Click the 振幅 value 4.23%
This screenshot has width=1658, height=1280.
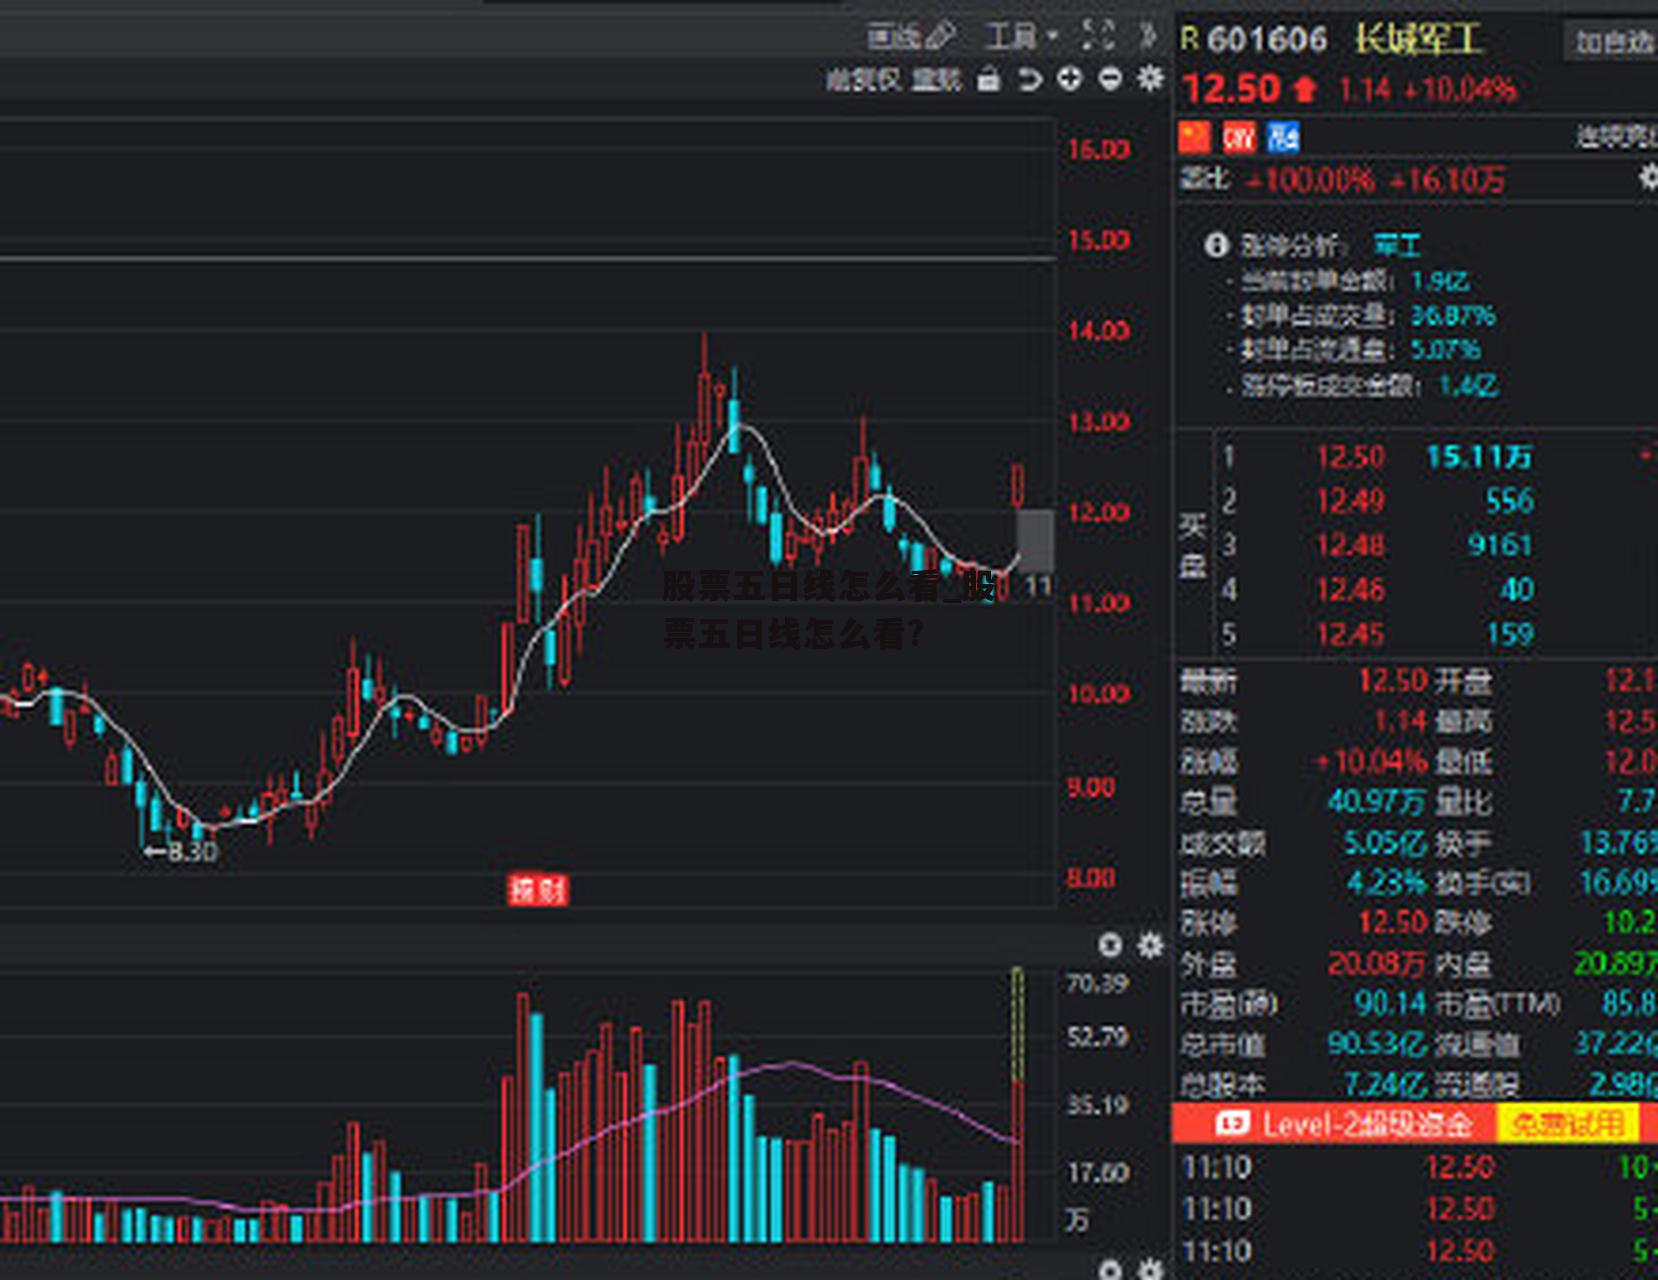pyautogui.click(x=1386, y=883)
